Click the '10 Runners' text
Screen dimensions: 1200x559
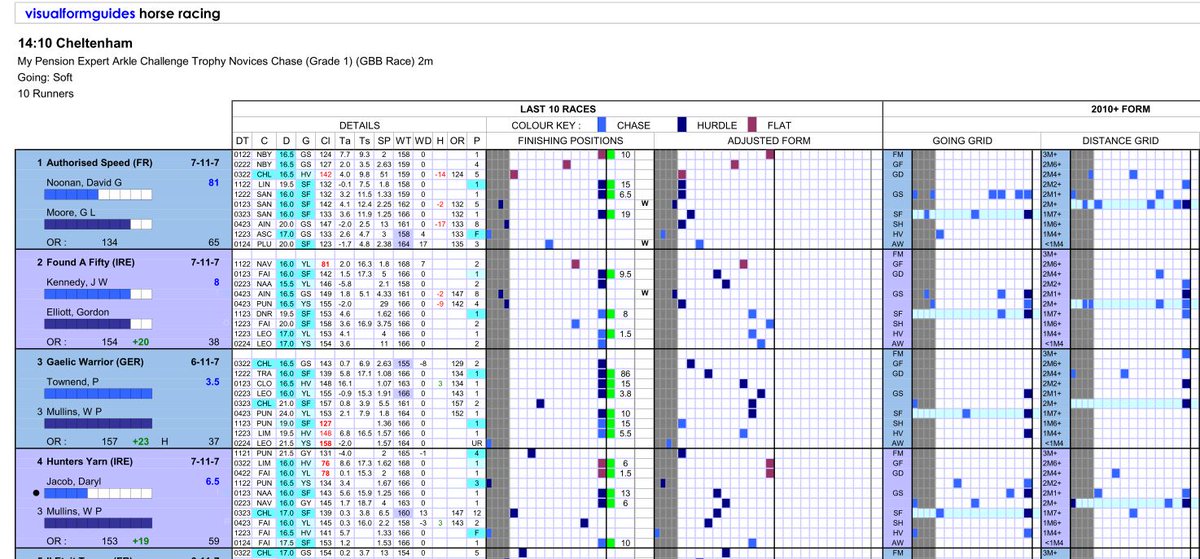(46, 93)
